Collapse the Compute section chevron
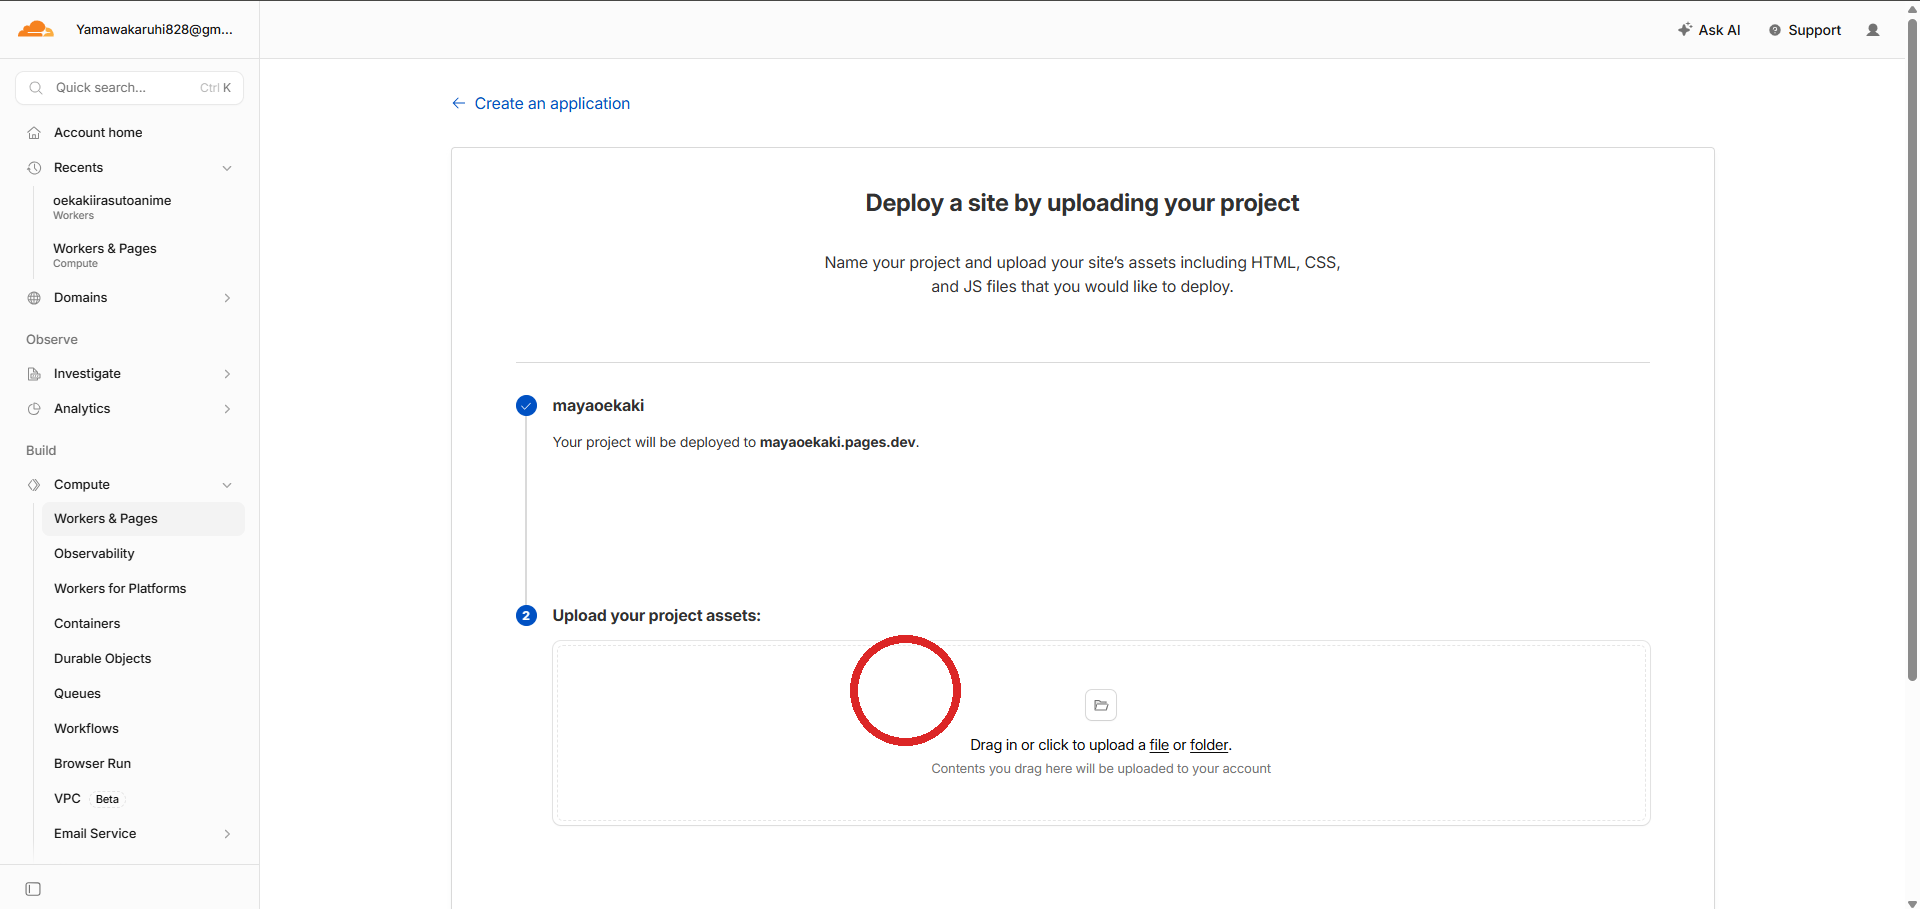Screen dimensions: 1920x909 click(227, 485)
